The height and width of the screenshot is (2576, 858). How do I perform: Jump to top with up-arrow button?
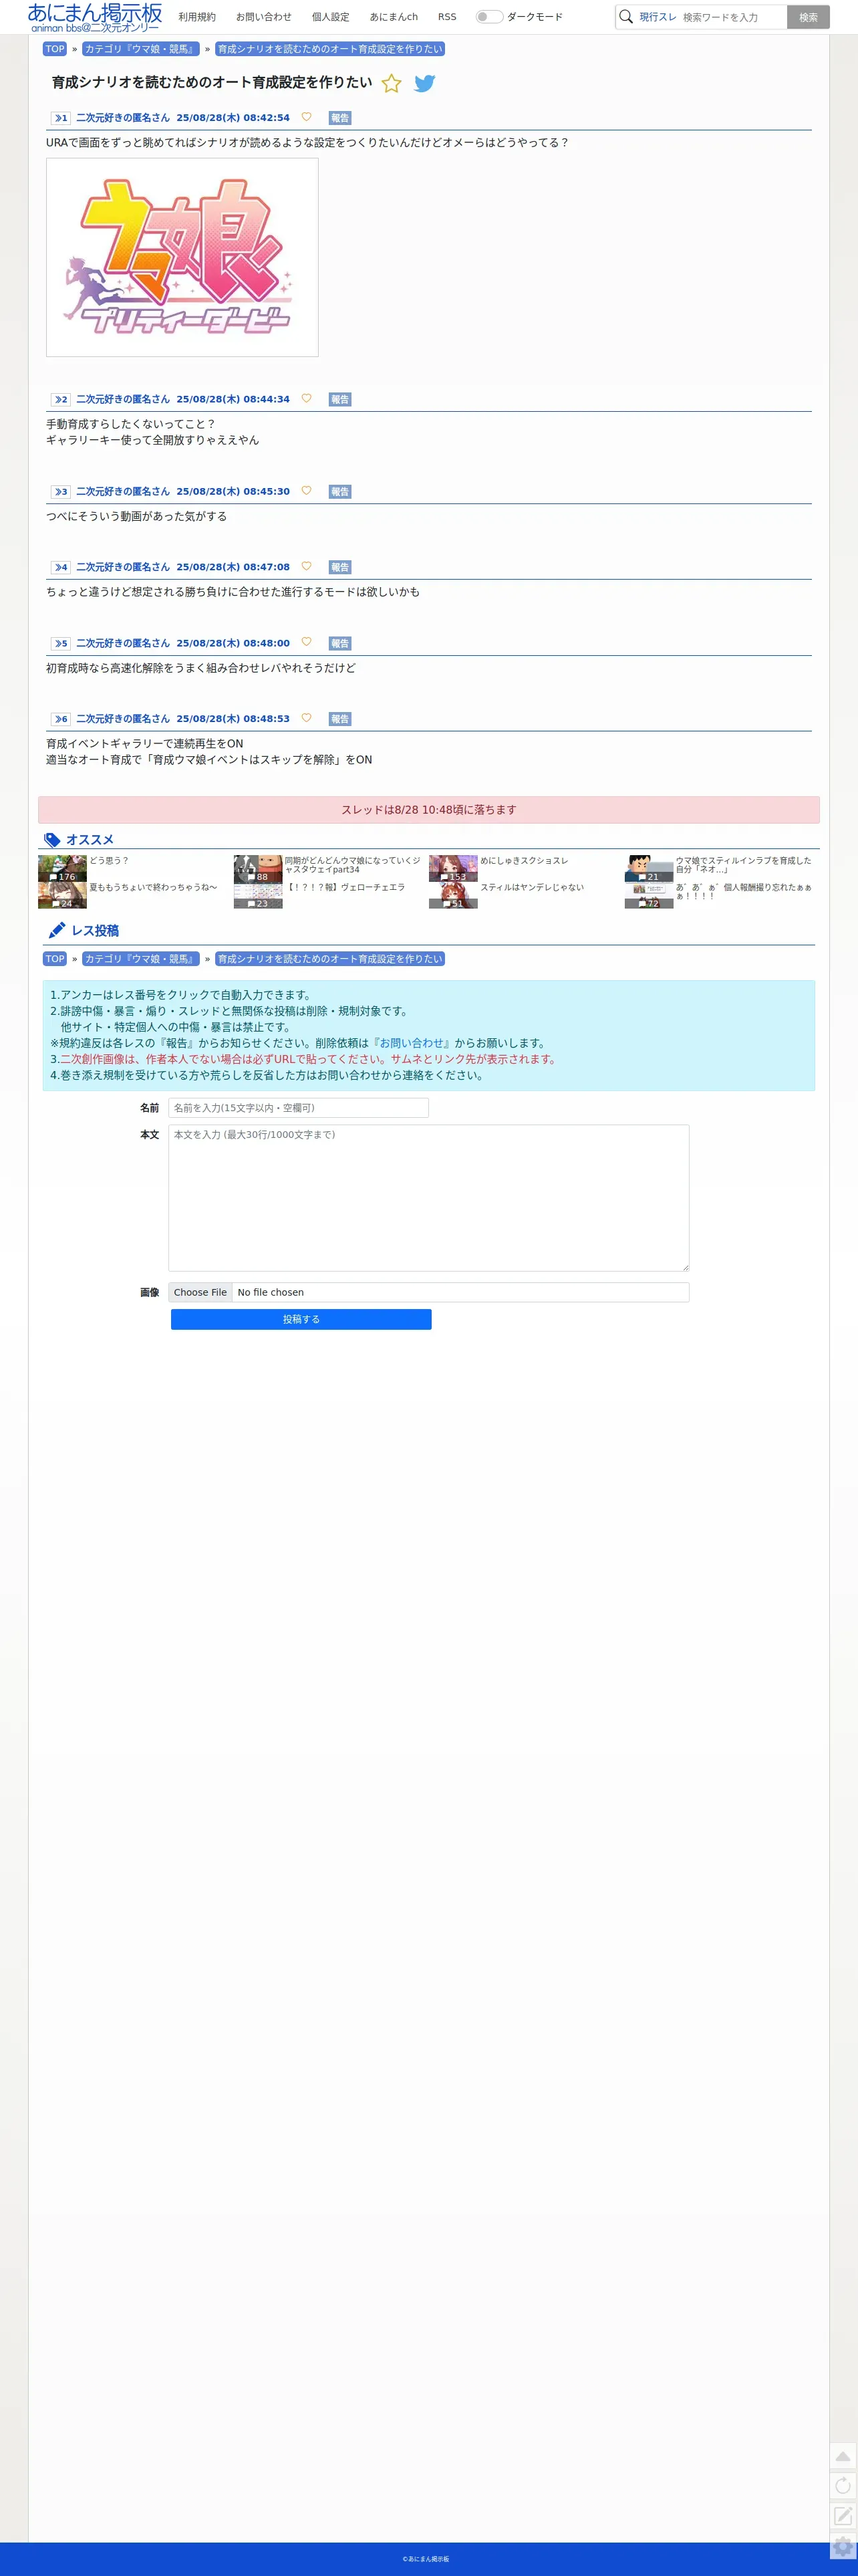click(843, 2456)
